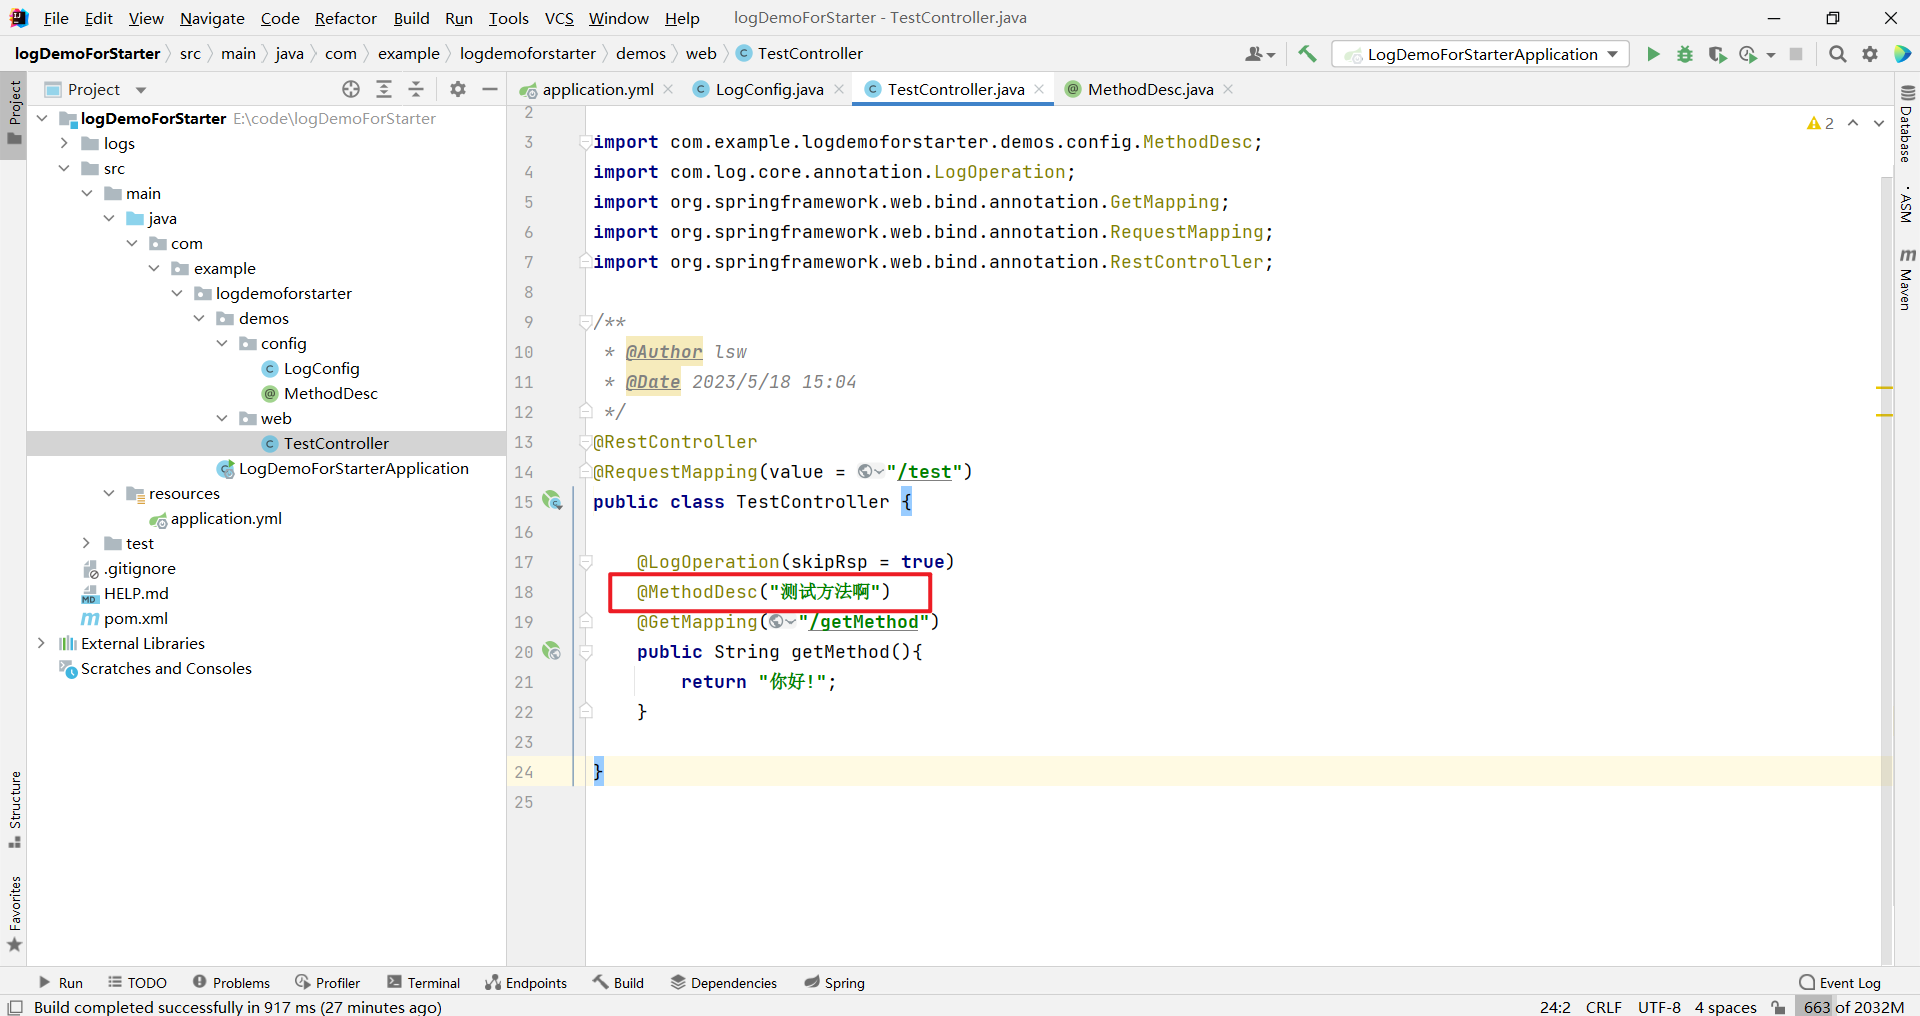Start debugging with the bug icon
This screenshot has width=1920, height=1016.
point(1686,54)
